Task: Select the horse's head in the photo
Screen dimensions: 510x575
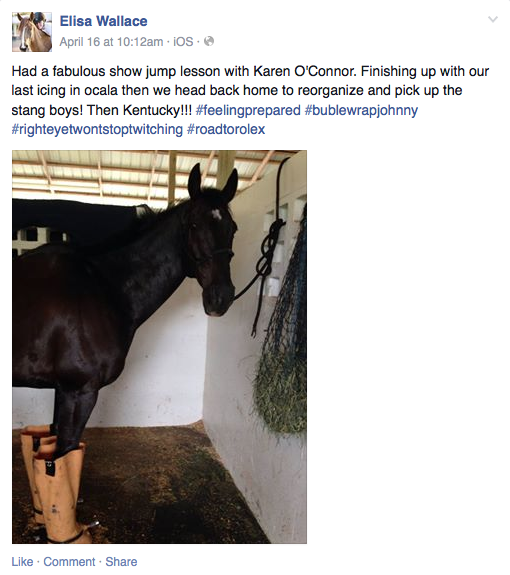Action: (212, 240)
